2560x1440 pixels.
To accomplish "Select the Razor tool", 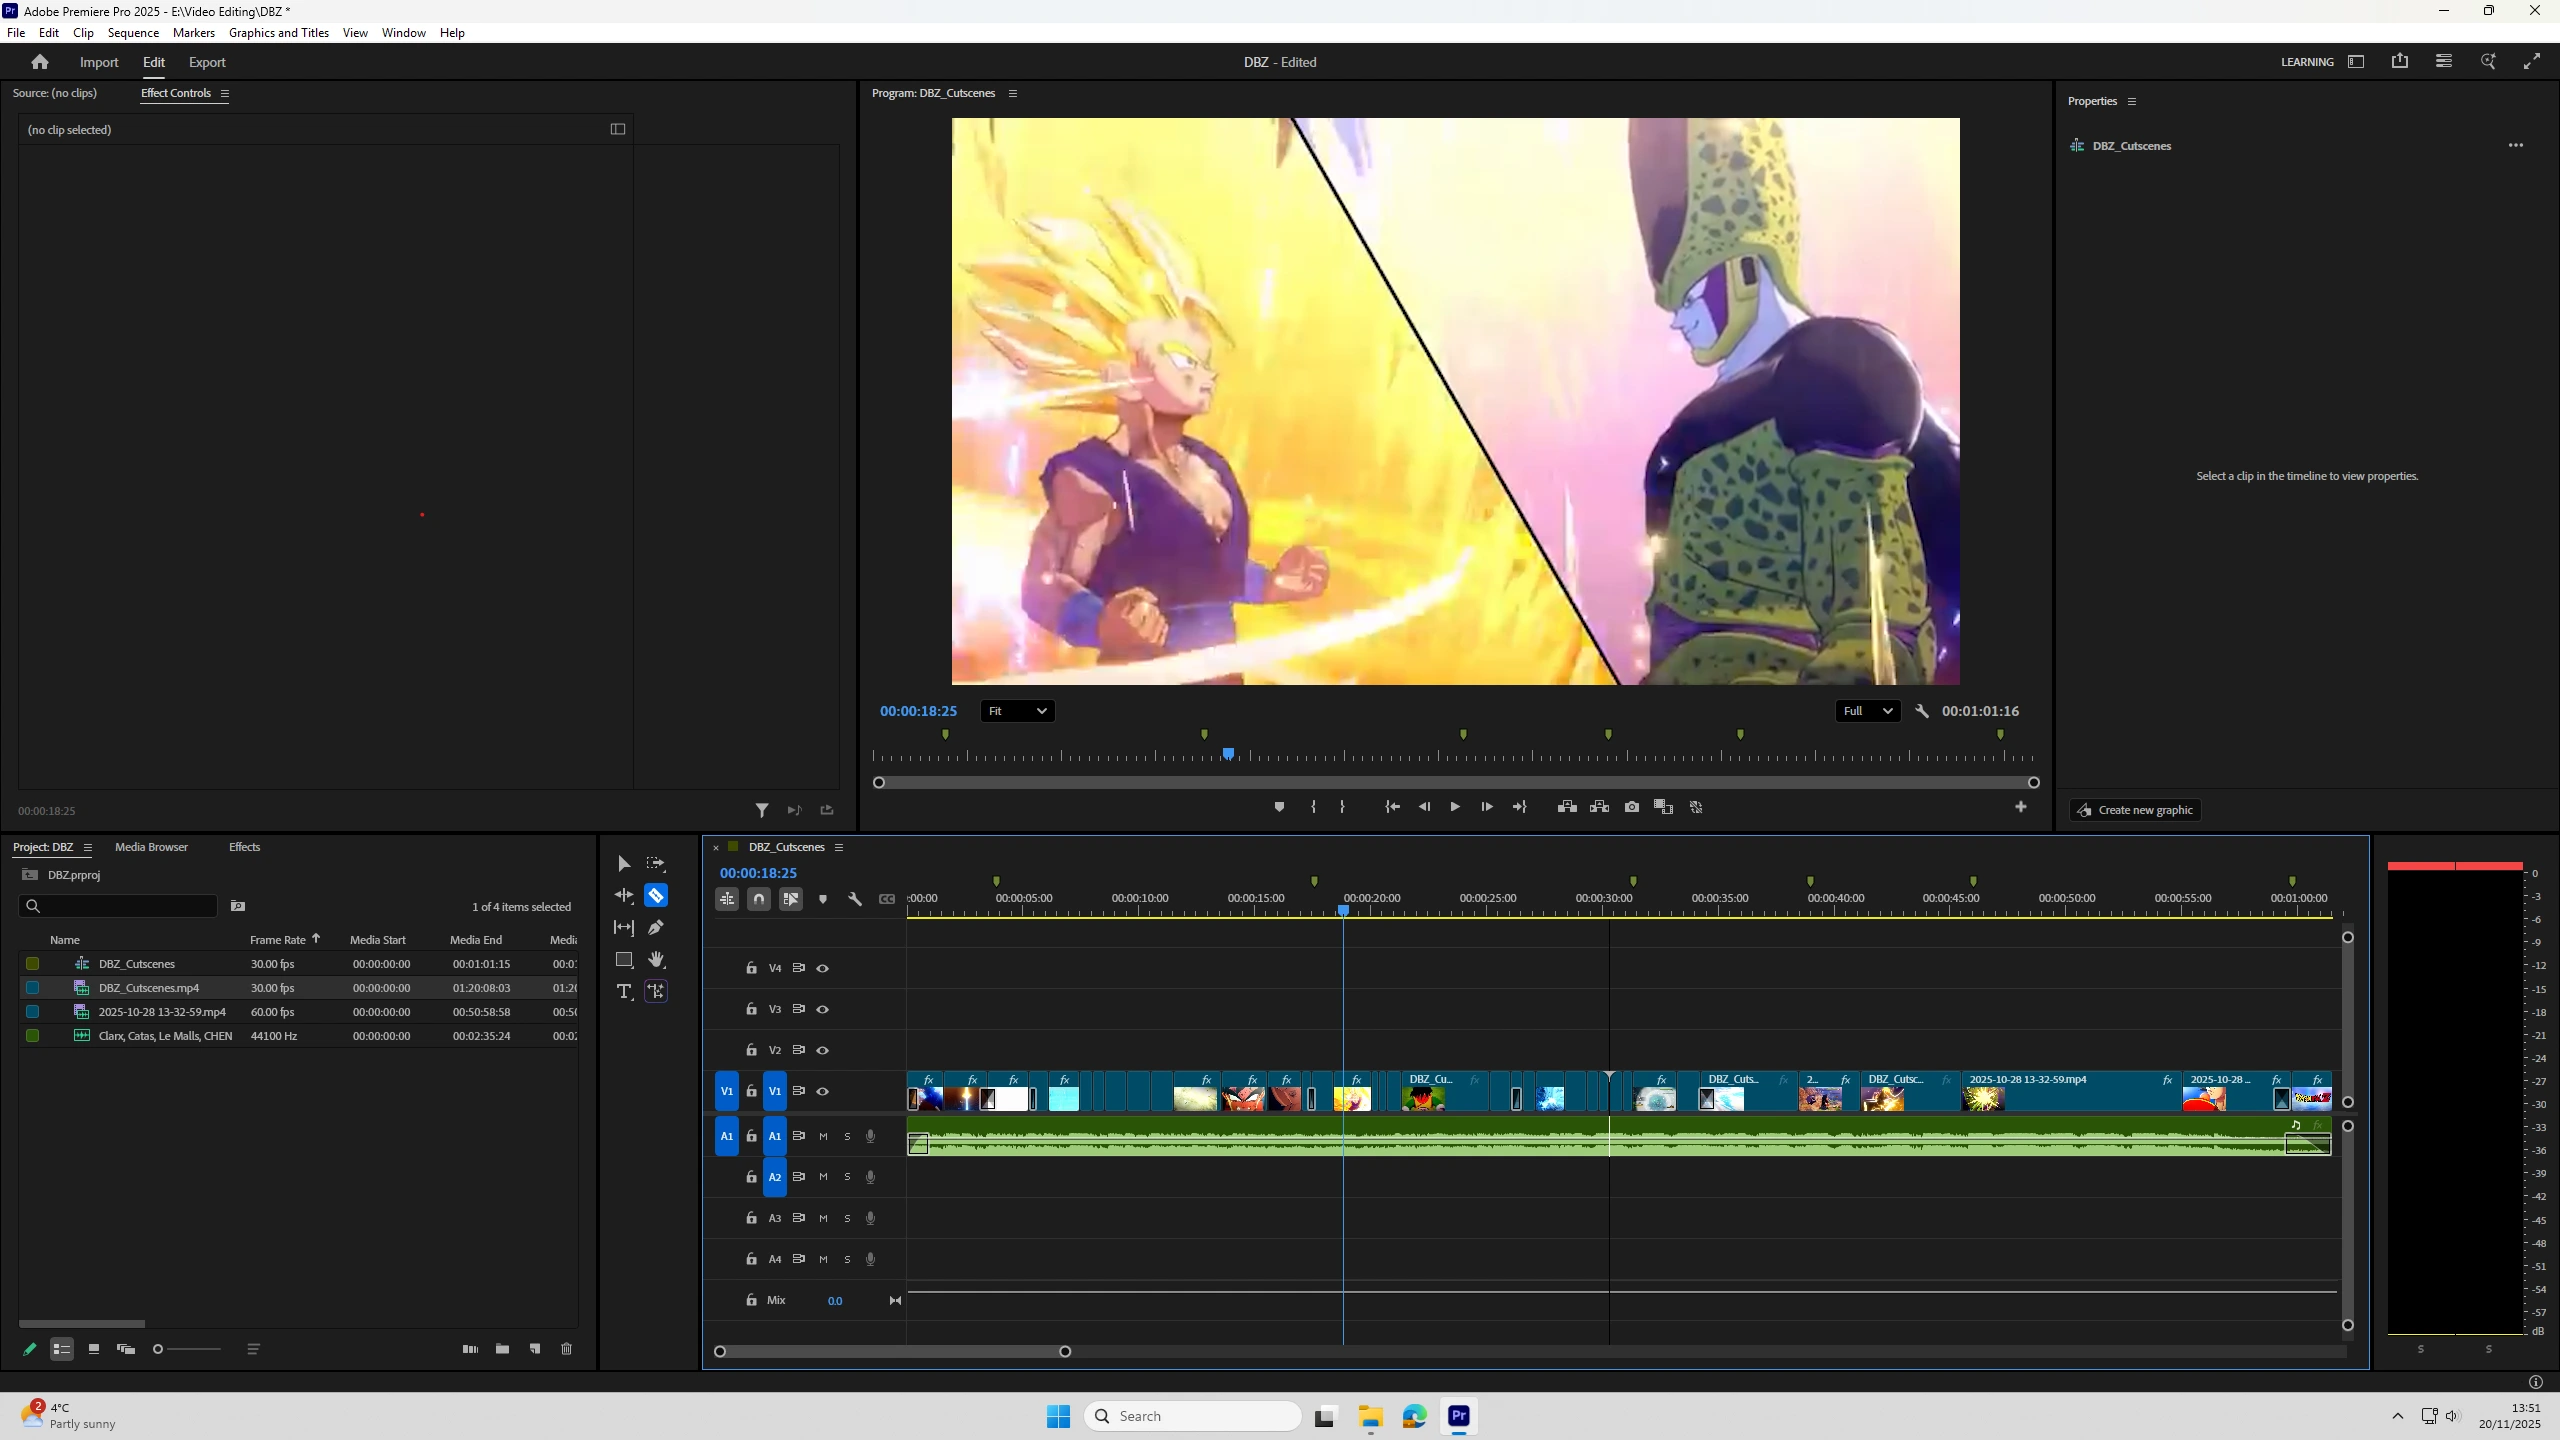I will pos(656,895).
